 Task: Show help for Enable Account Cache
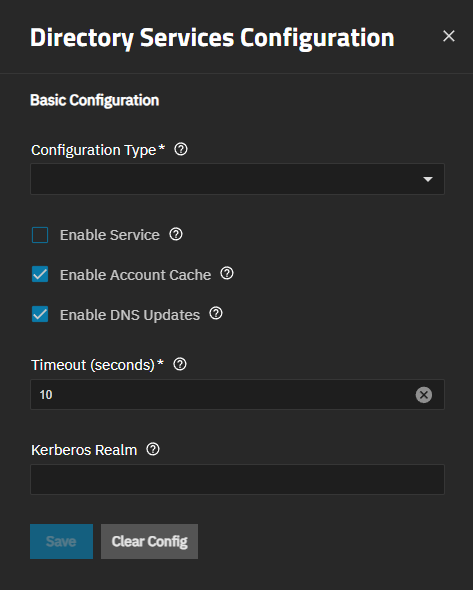227,274
